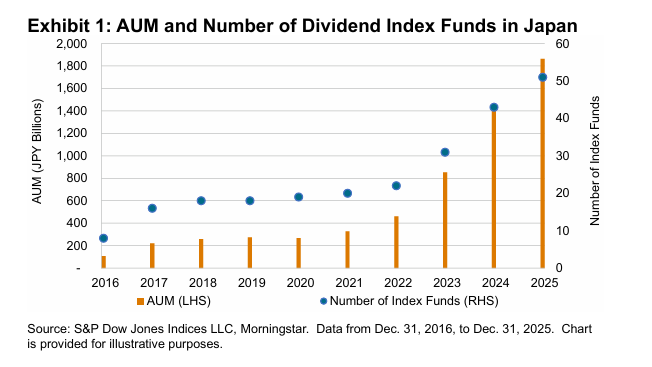Click the vertical 'Number of Index Funds' axis title
This screenshot has width=652, height=367.
tap(595, 161)
